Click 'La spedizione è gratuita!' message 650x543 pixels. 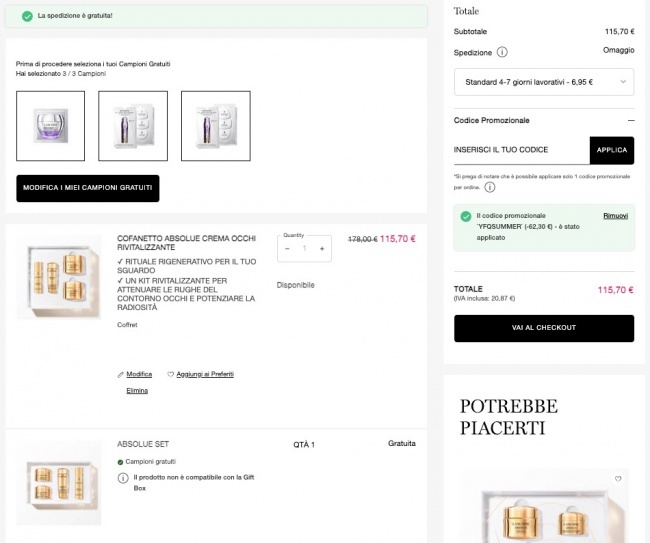click(x=75, y=16)
